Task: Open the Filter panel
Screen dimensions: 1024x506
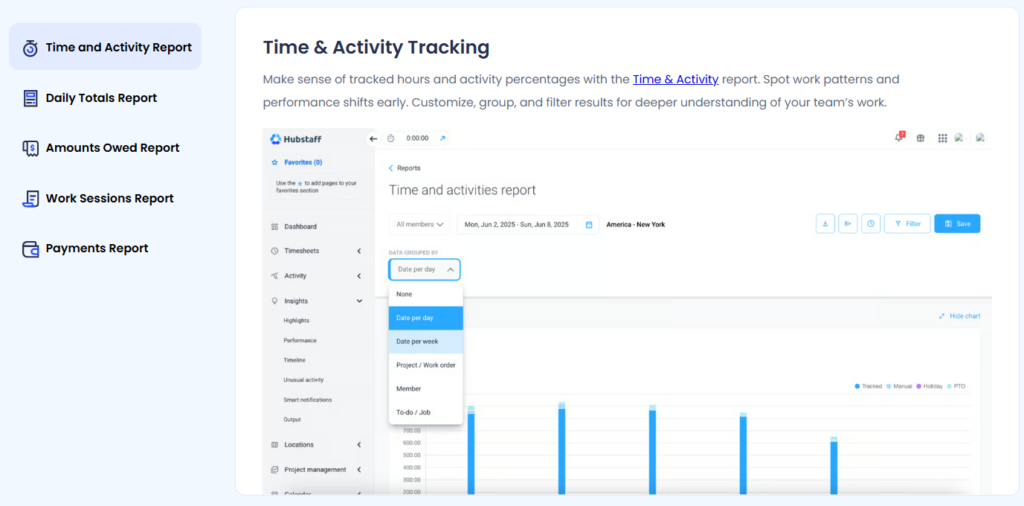Action: tap(907, 223)
